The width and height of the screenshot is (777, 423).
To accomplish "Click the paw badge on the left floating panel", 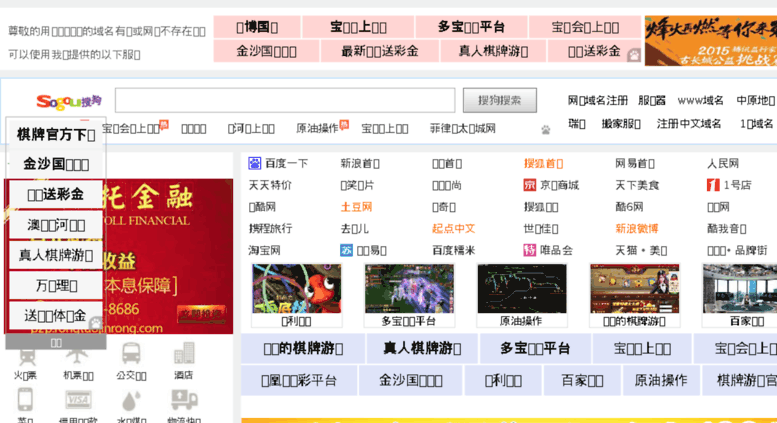I will [x=96, y=323].
